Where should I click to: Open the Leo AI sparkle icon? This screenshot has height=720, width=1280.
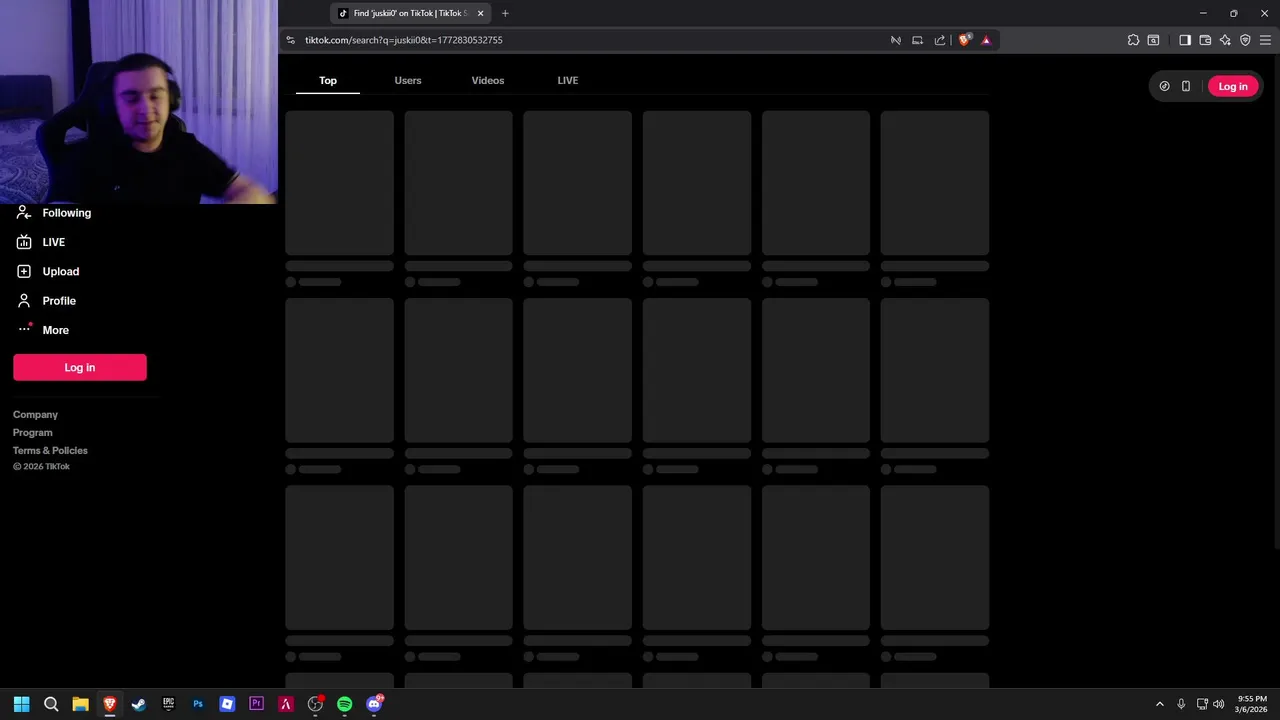click(x=1225, y=40)
